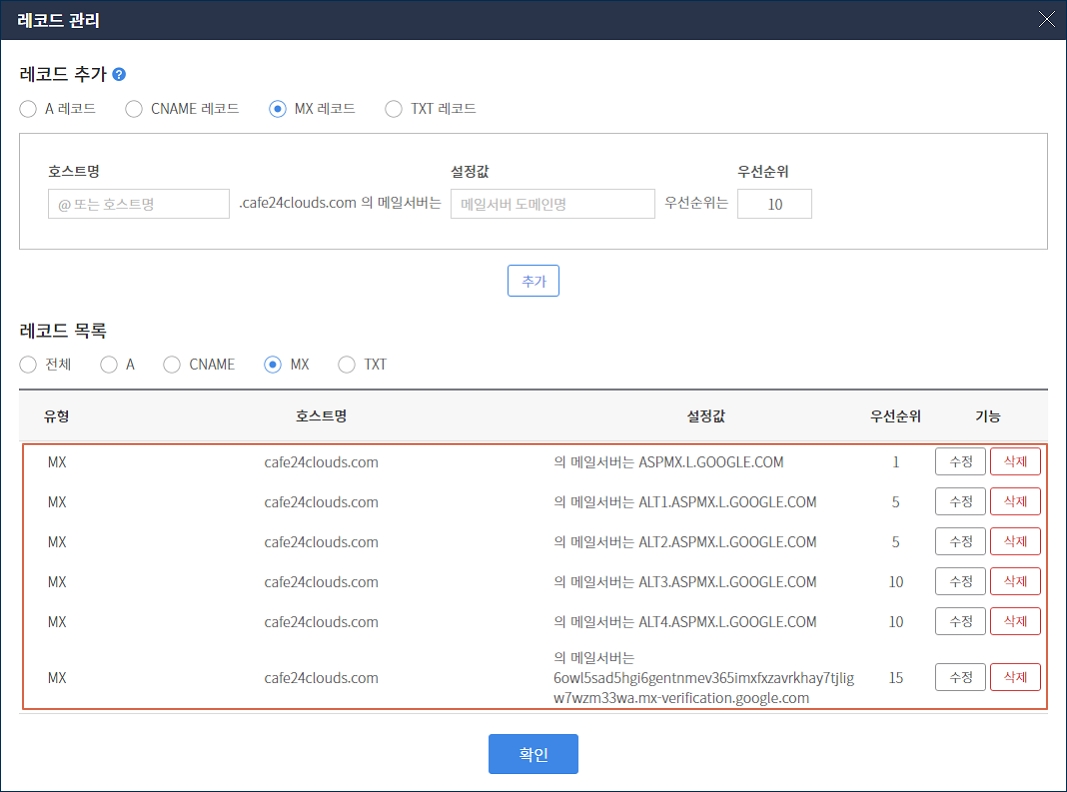Select the A 레코드 radio button
The height and width of the screenshot is (792, 1067).
point(28,109)
